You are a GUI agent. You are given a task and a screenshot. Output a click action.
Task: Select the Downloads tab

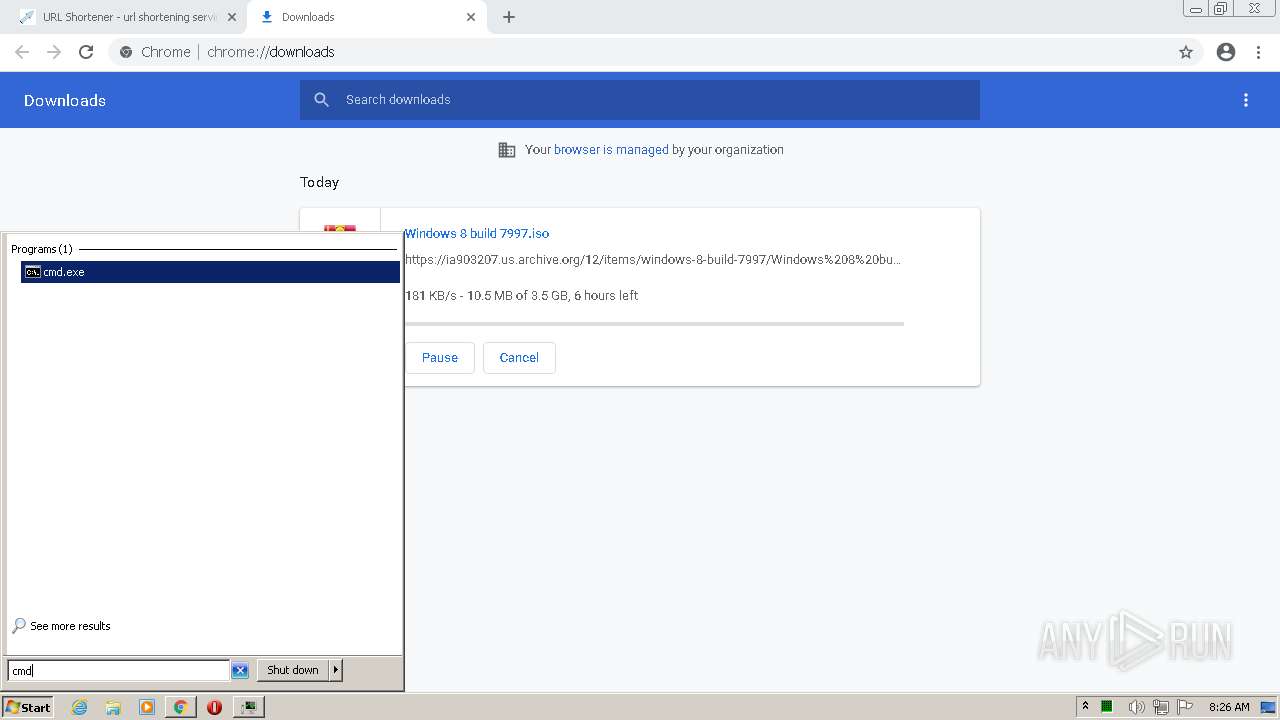(366, 17)
